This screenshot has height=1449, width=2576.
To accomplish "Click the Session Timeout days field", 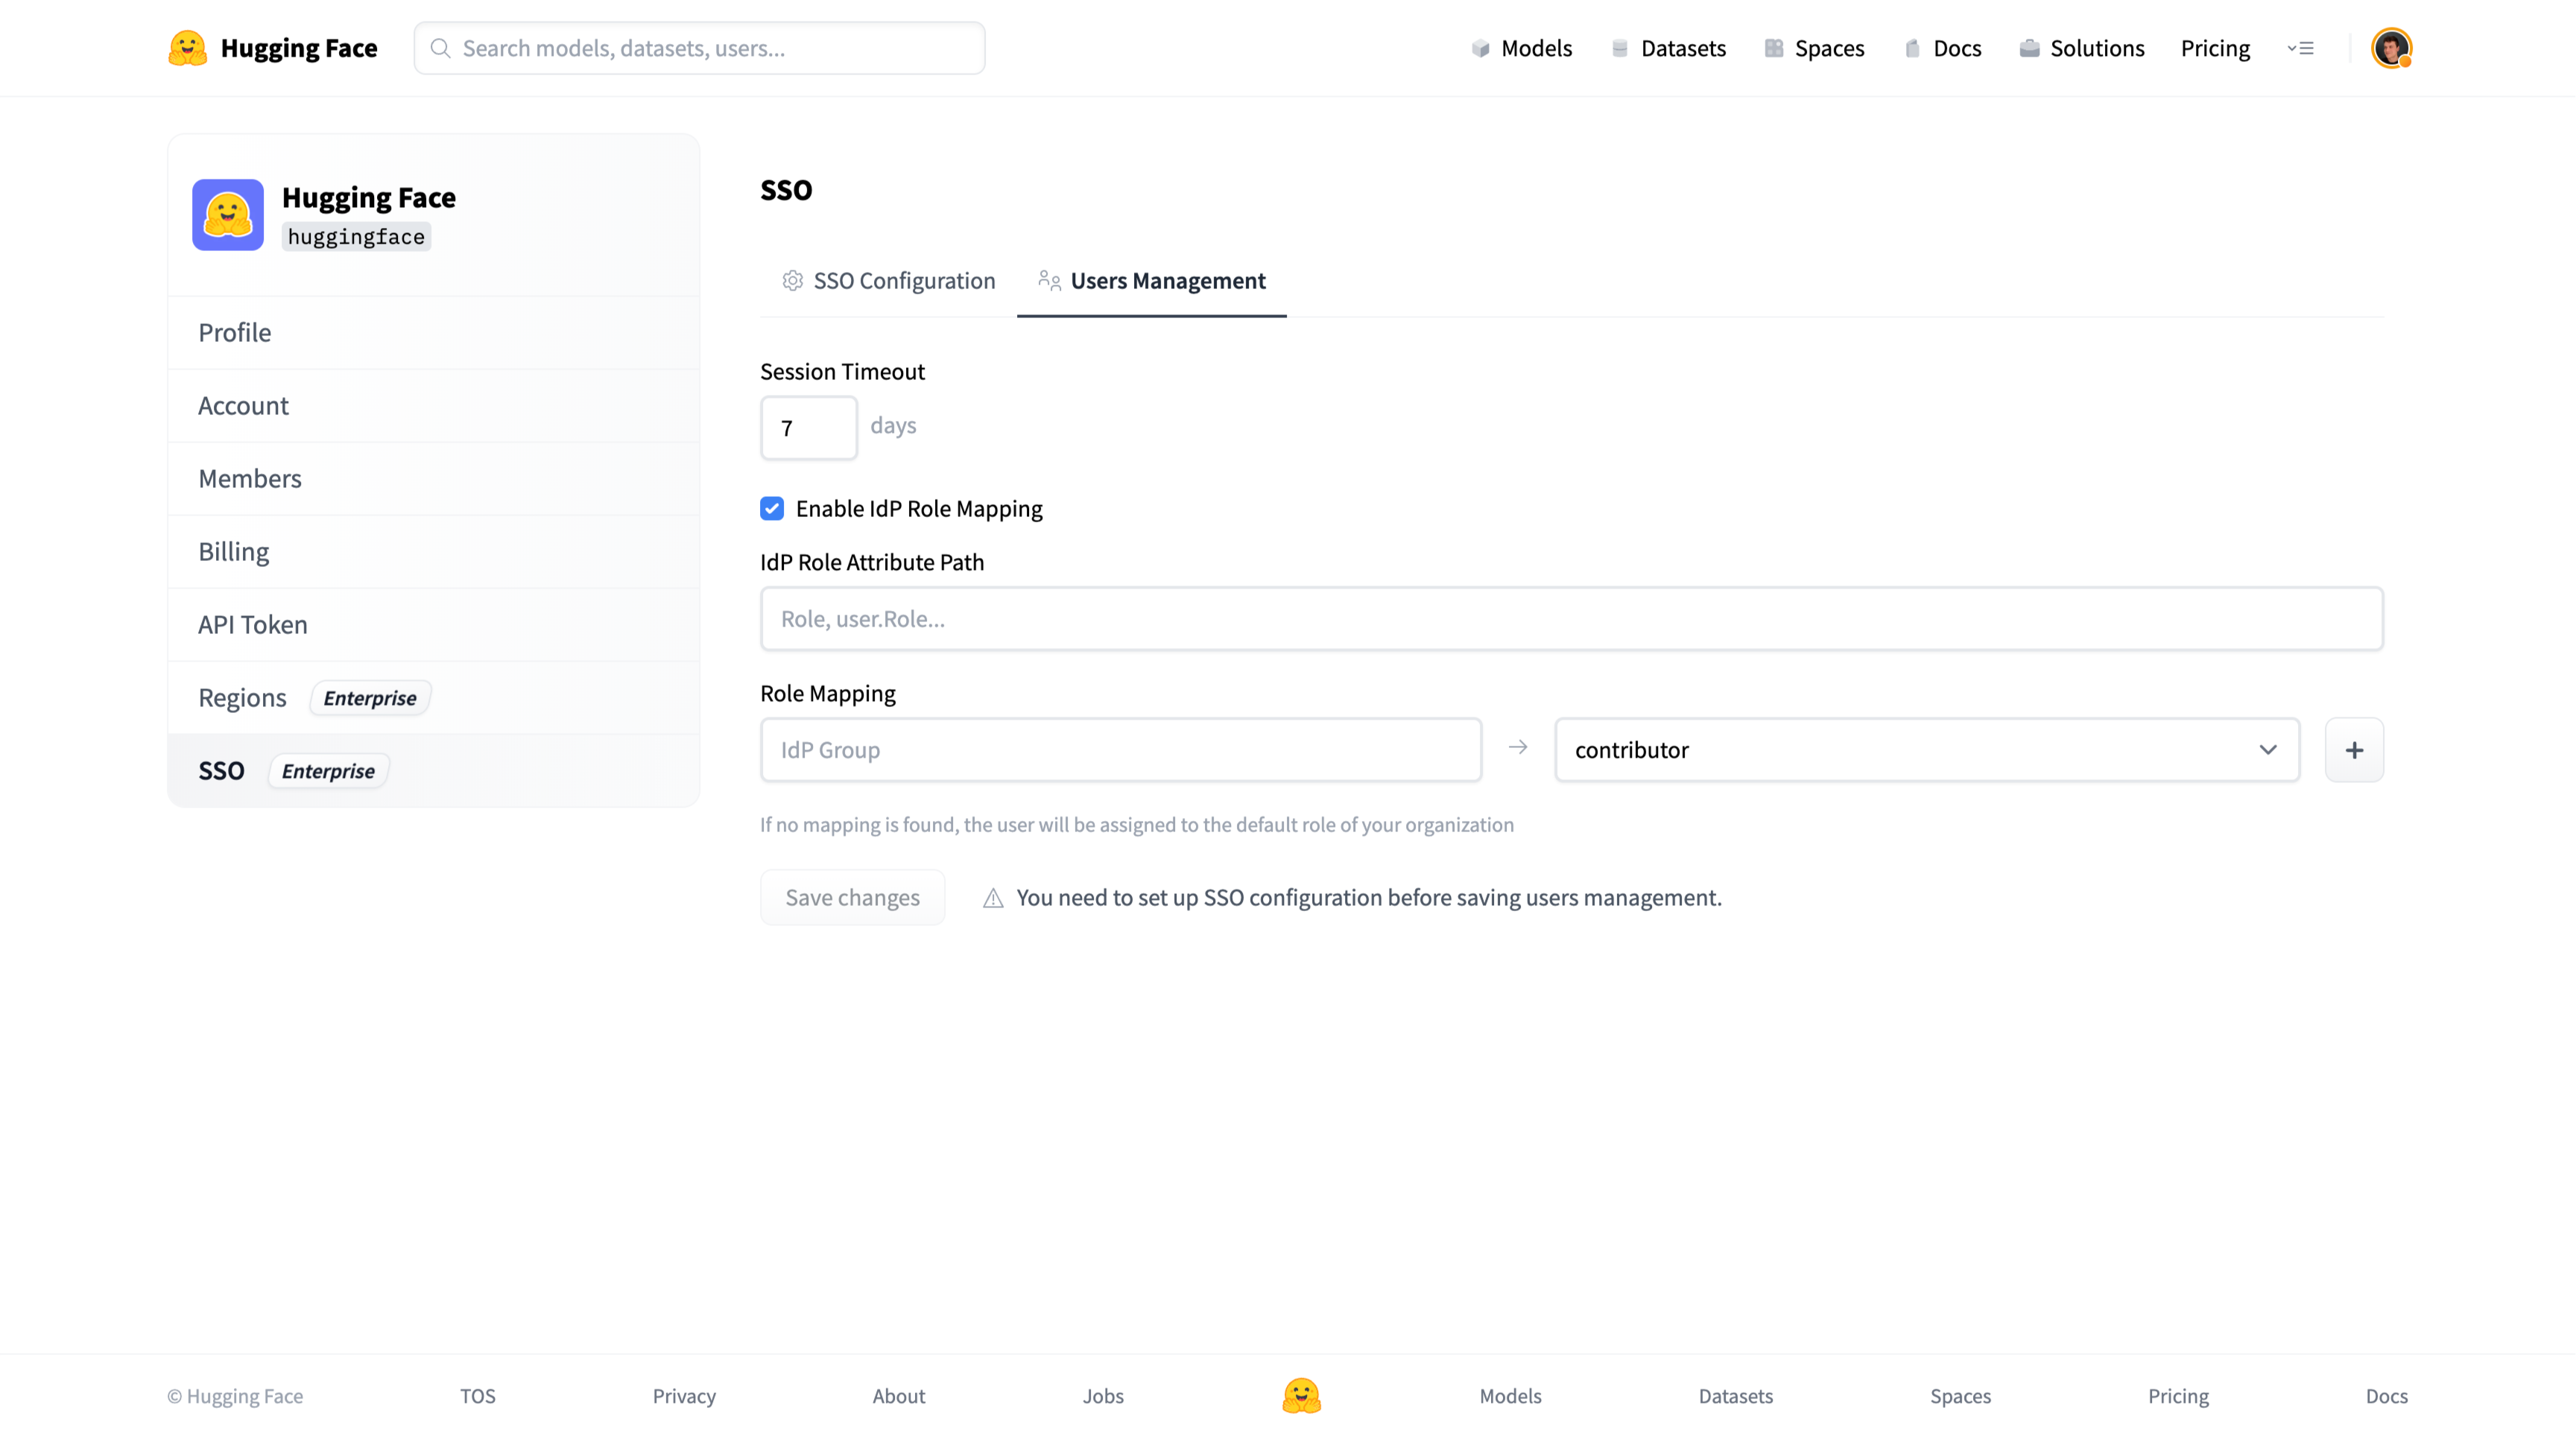I will coord(808,428).
